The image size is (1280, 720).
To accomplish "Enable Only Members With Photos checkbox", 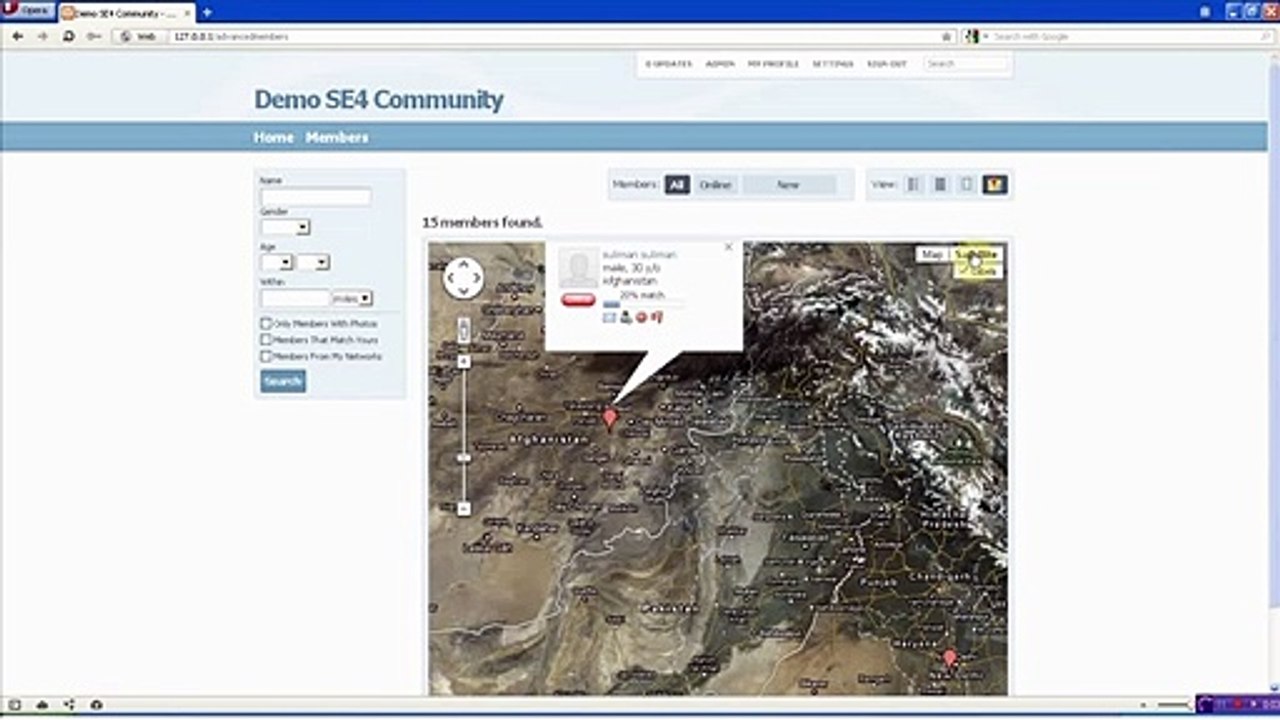I will coord(266,324).
